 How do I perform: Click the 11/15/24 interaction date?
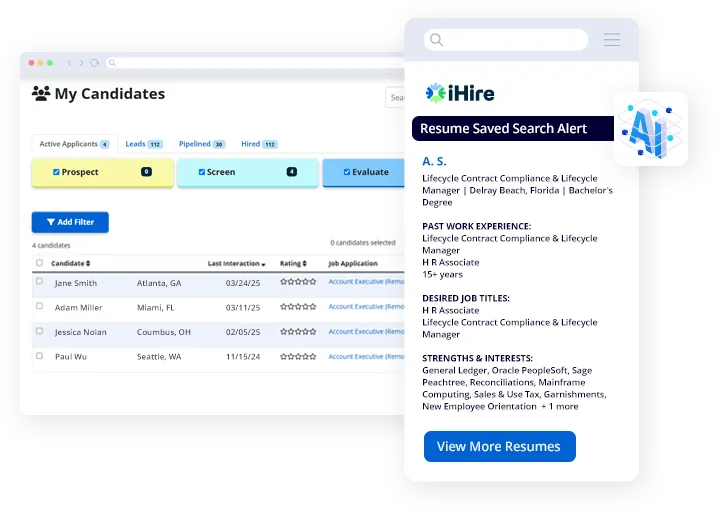pyautogui.click(x=243, y=357)
